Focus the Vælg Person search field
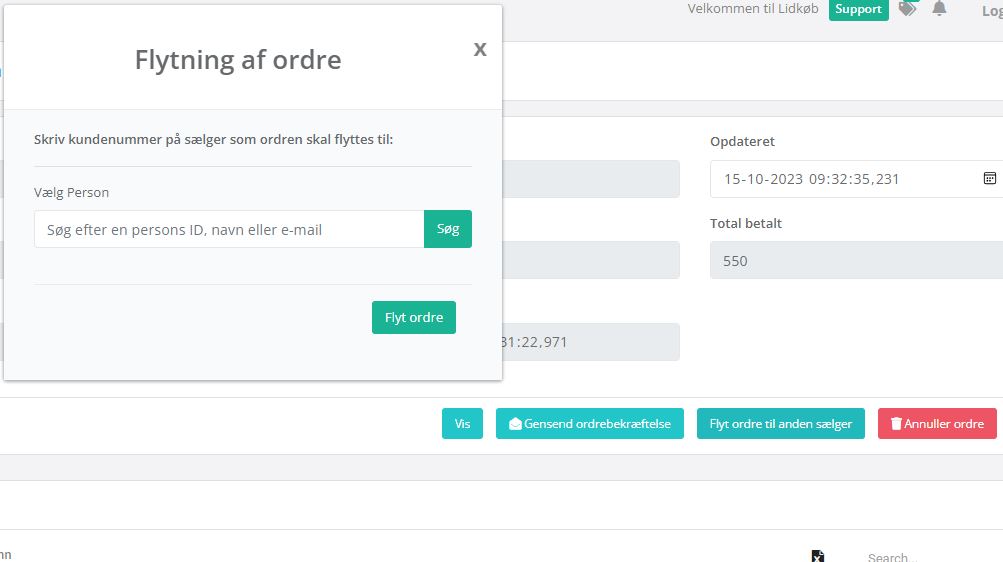 pyautogui.click(x=229, y=229)
